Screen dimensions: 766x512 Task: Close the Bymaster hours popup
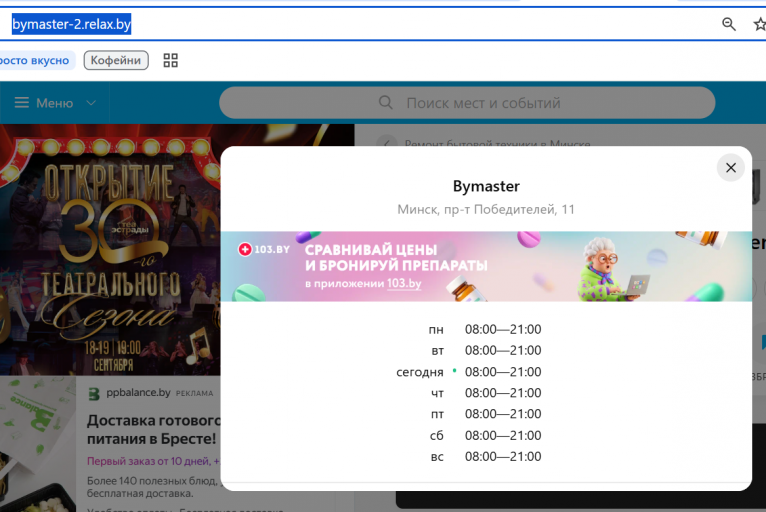(x=730, y=168)
